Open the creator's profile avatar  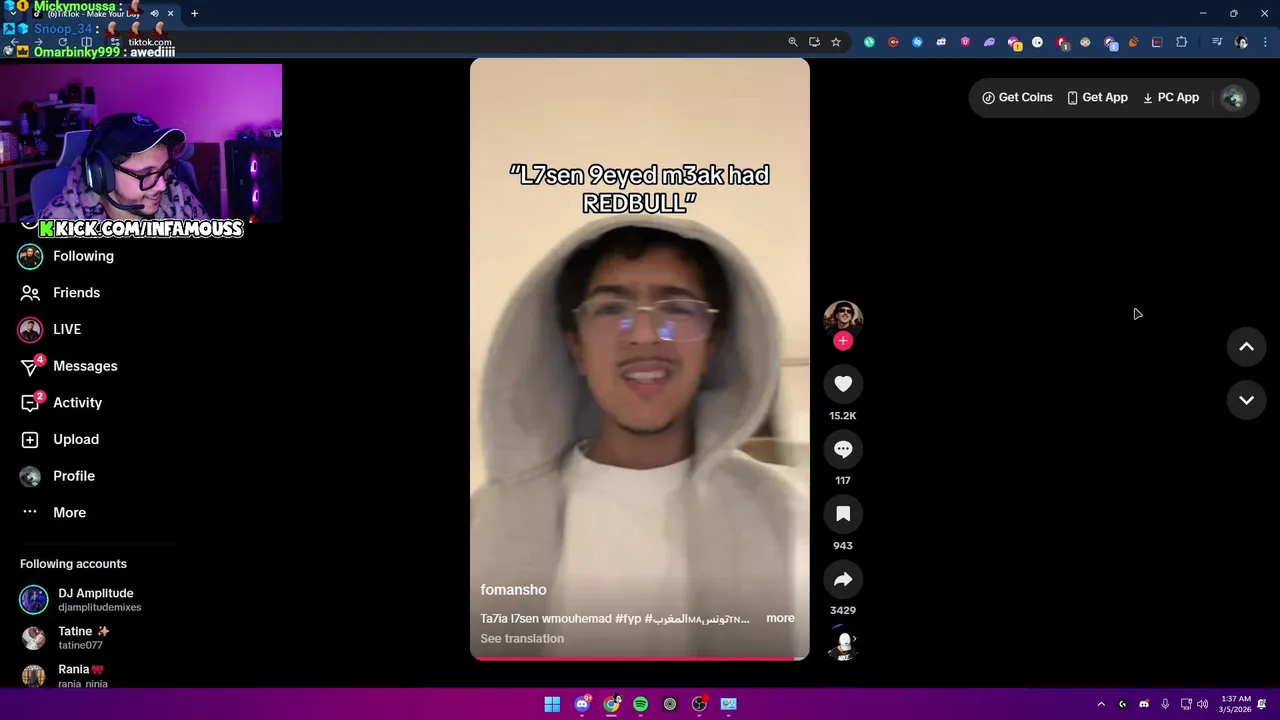[843, 318]
